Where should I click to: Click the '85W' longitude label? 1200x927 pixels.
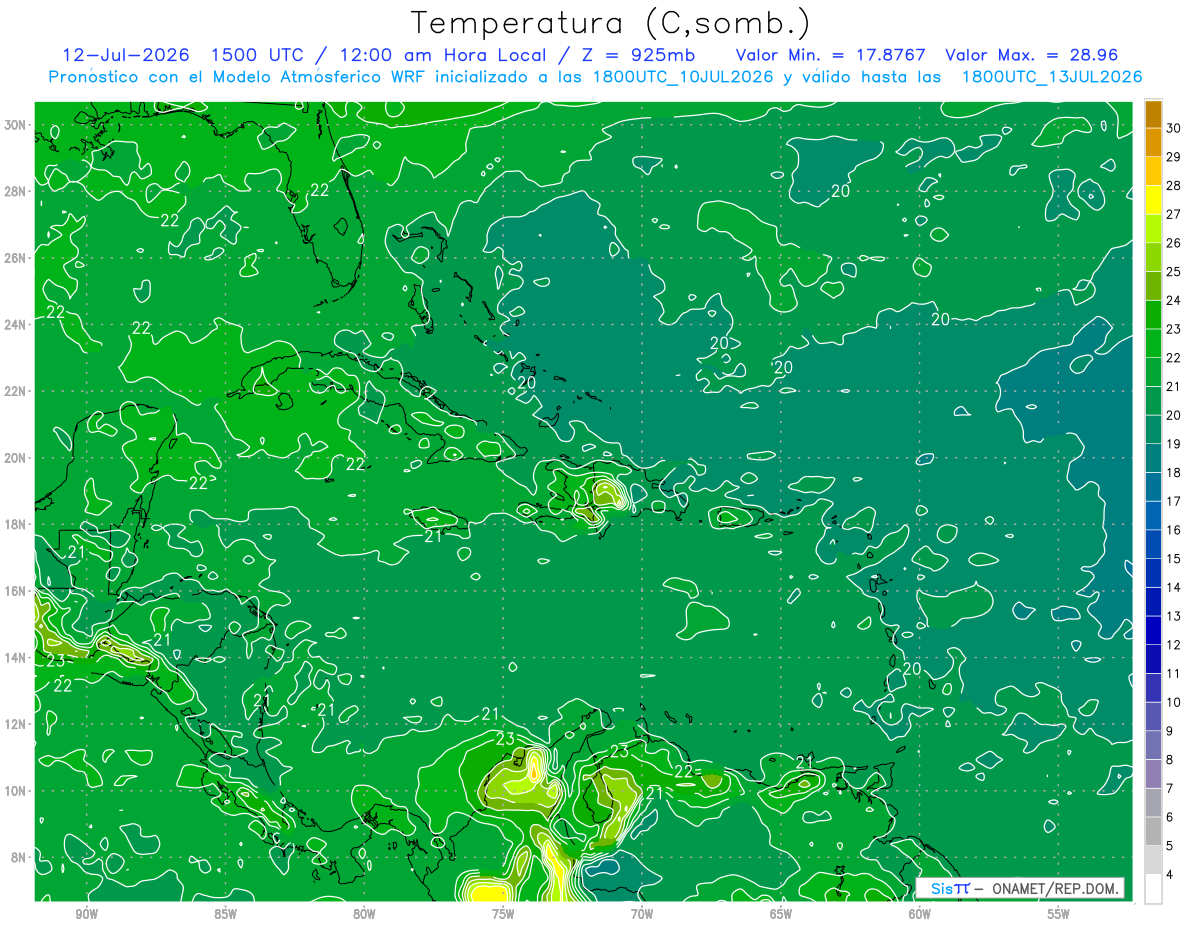tap(225, 914)
